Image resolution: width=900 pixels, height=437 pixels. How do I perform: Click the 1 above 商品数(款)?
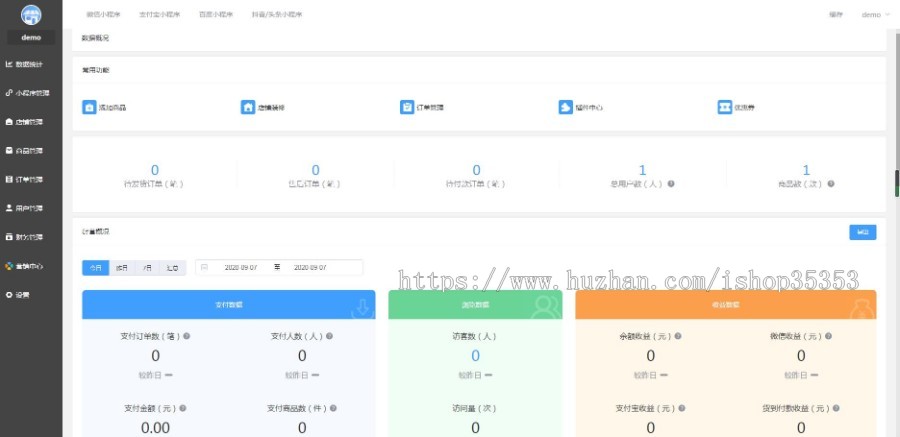click(x=806, y=170)
